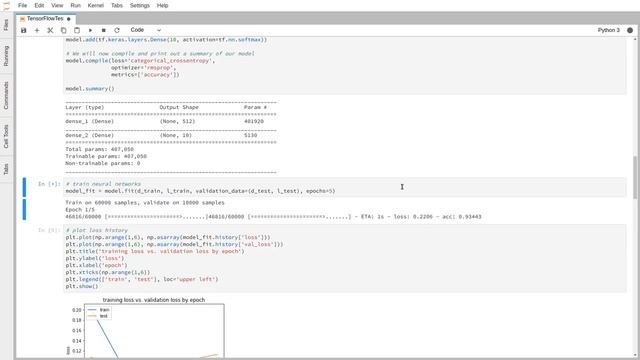The image size is (640, 360).
Task: Copy the selected cell icon
Action: tap(64, 30)
